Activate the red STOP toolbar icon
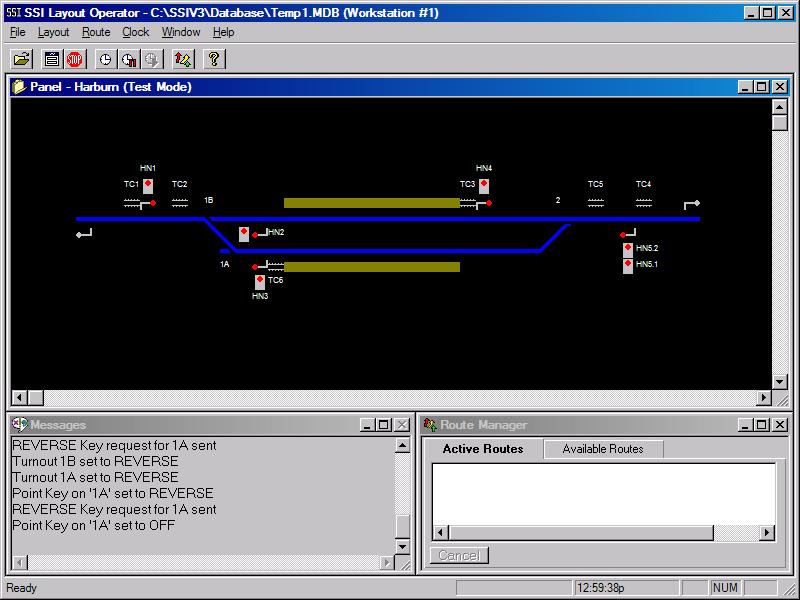Viewport: 800px width, 600px height. 74,59
